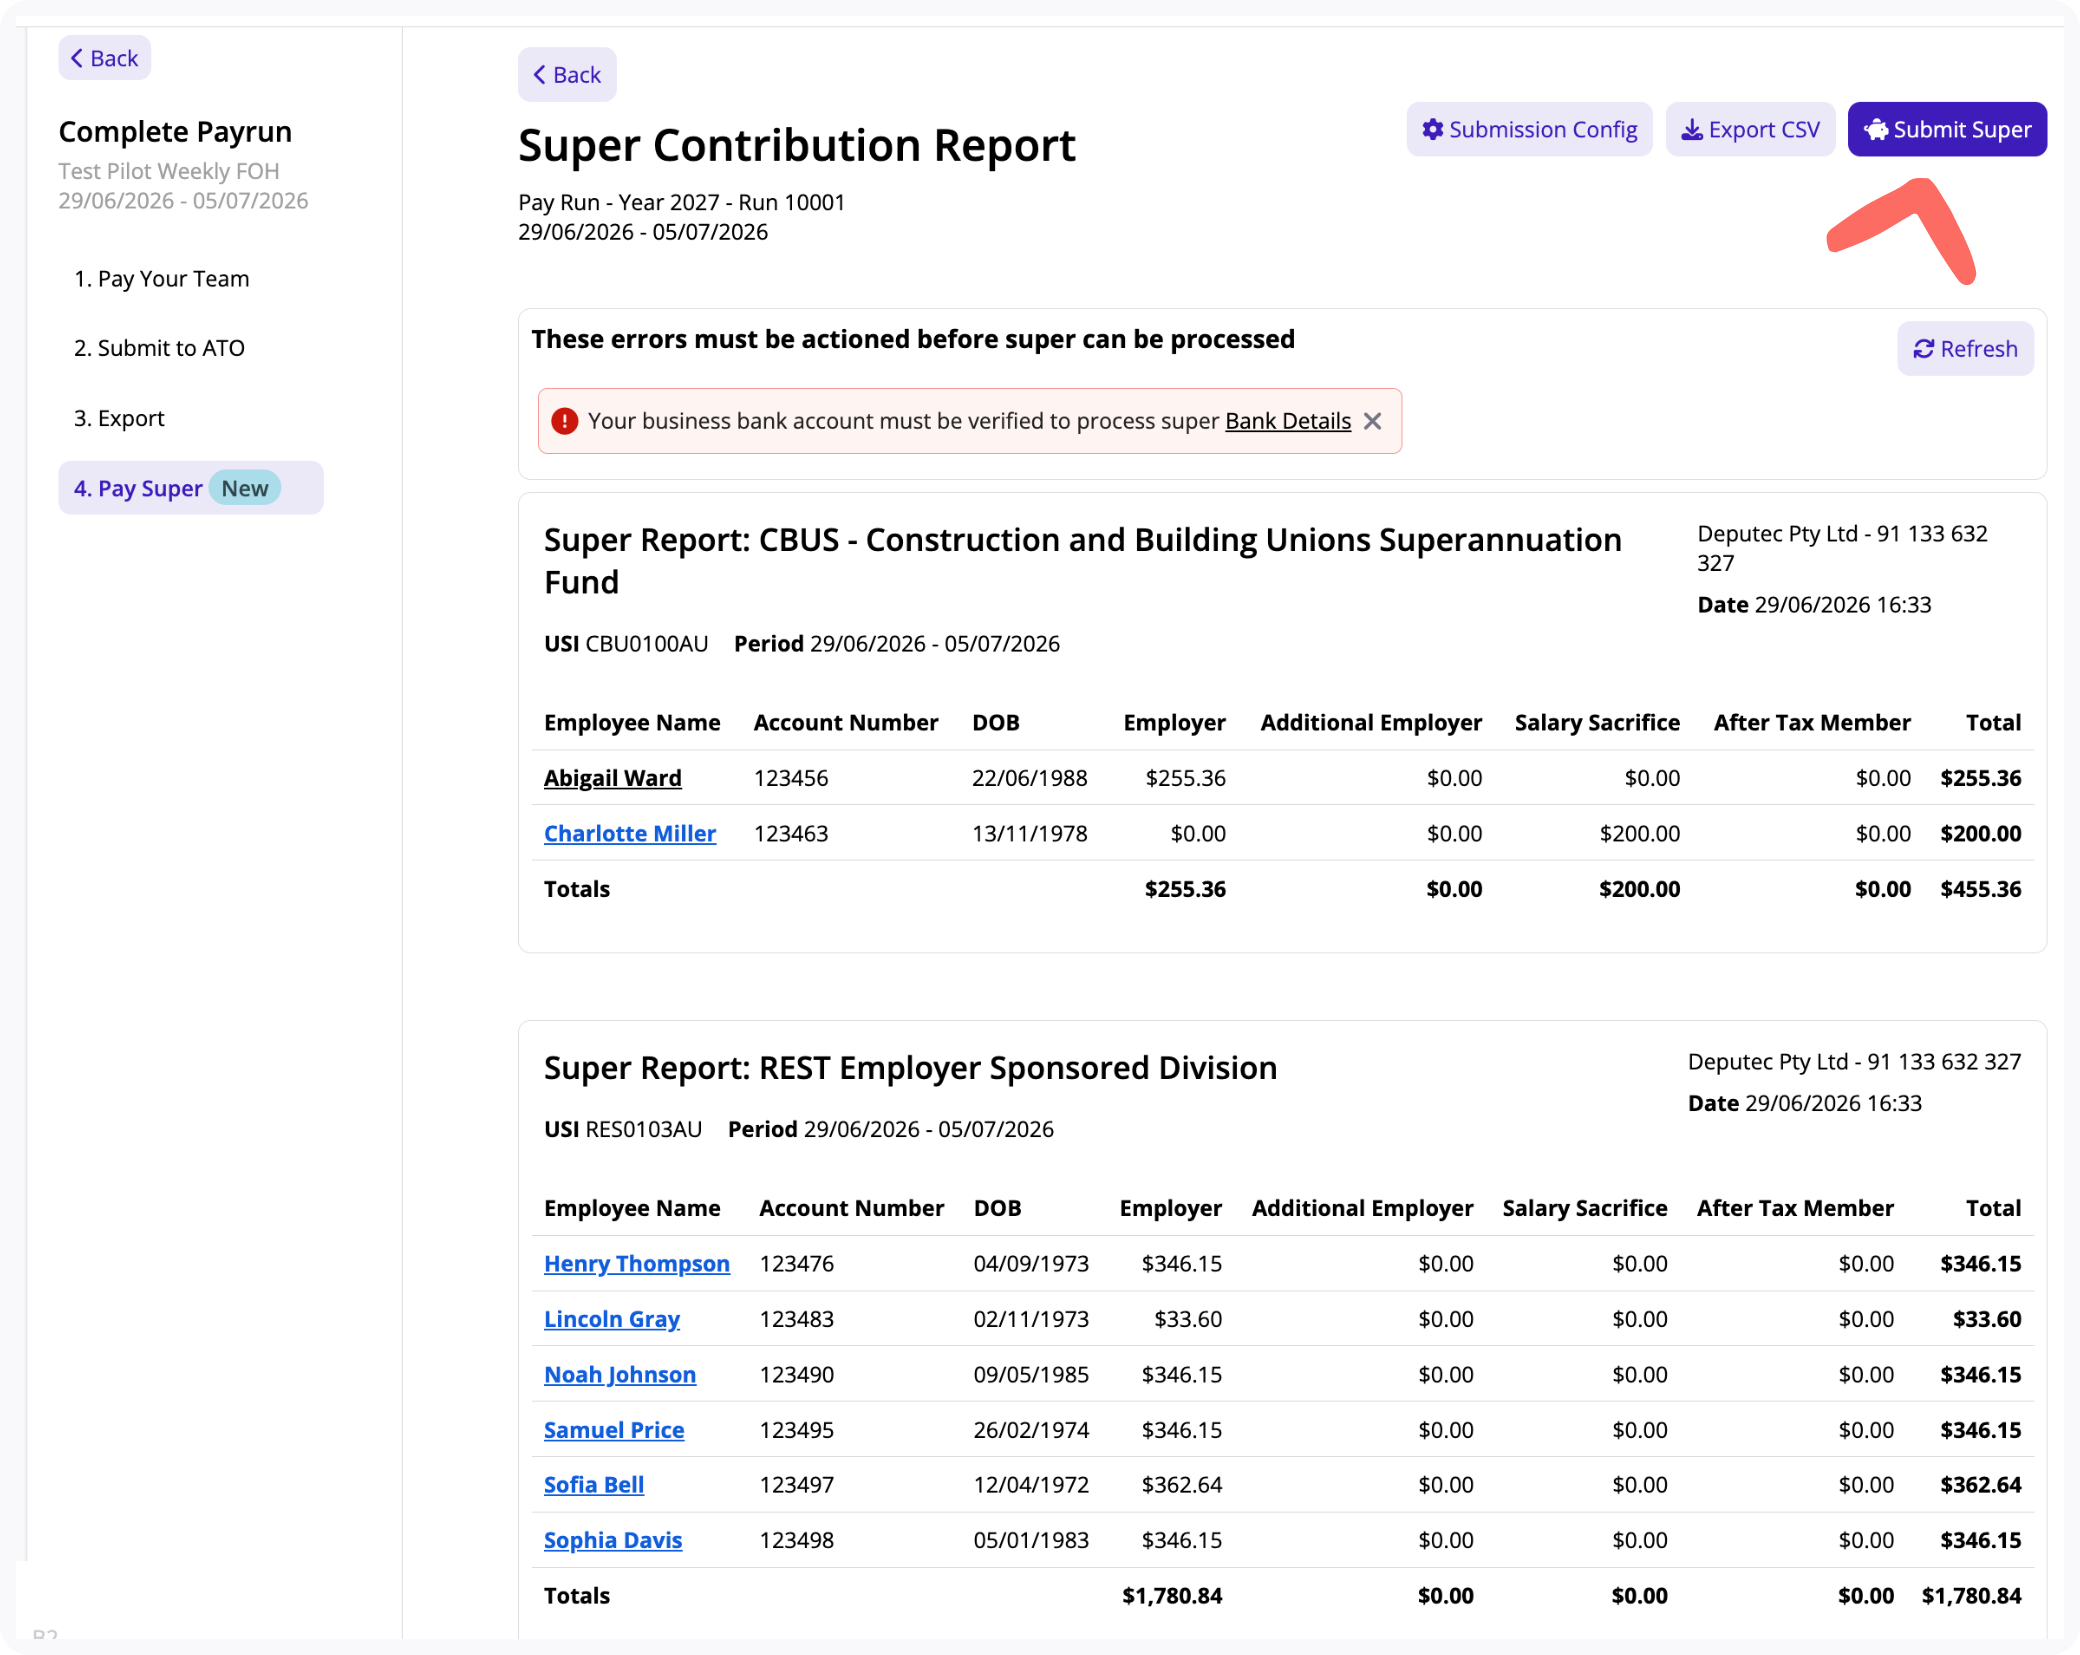Click Lincoln Gray's total $33.60
Image resolution: width=2080 pixels, height=1655 pixels.
point(1987,1319)
